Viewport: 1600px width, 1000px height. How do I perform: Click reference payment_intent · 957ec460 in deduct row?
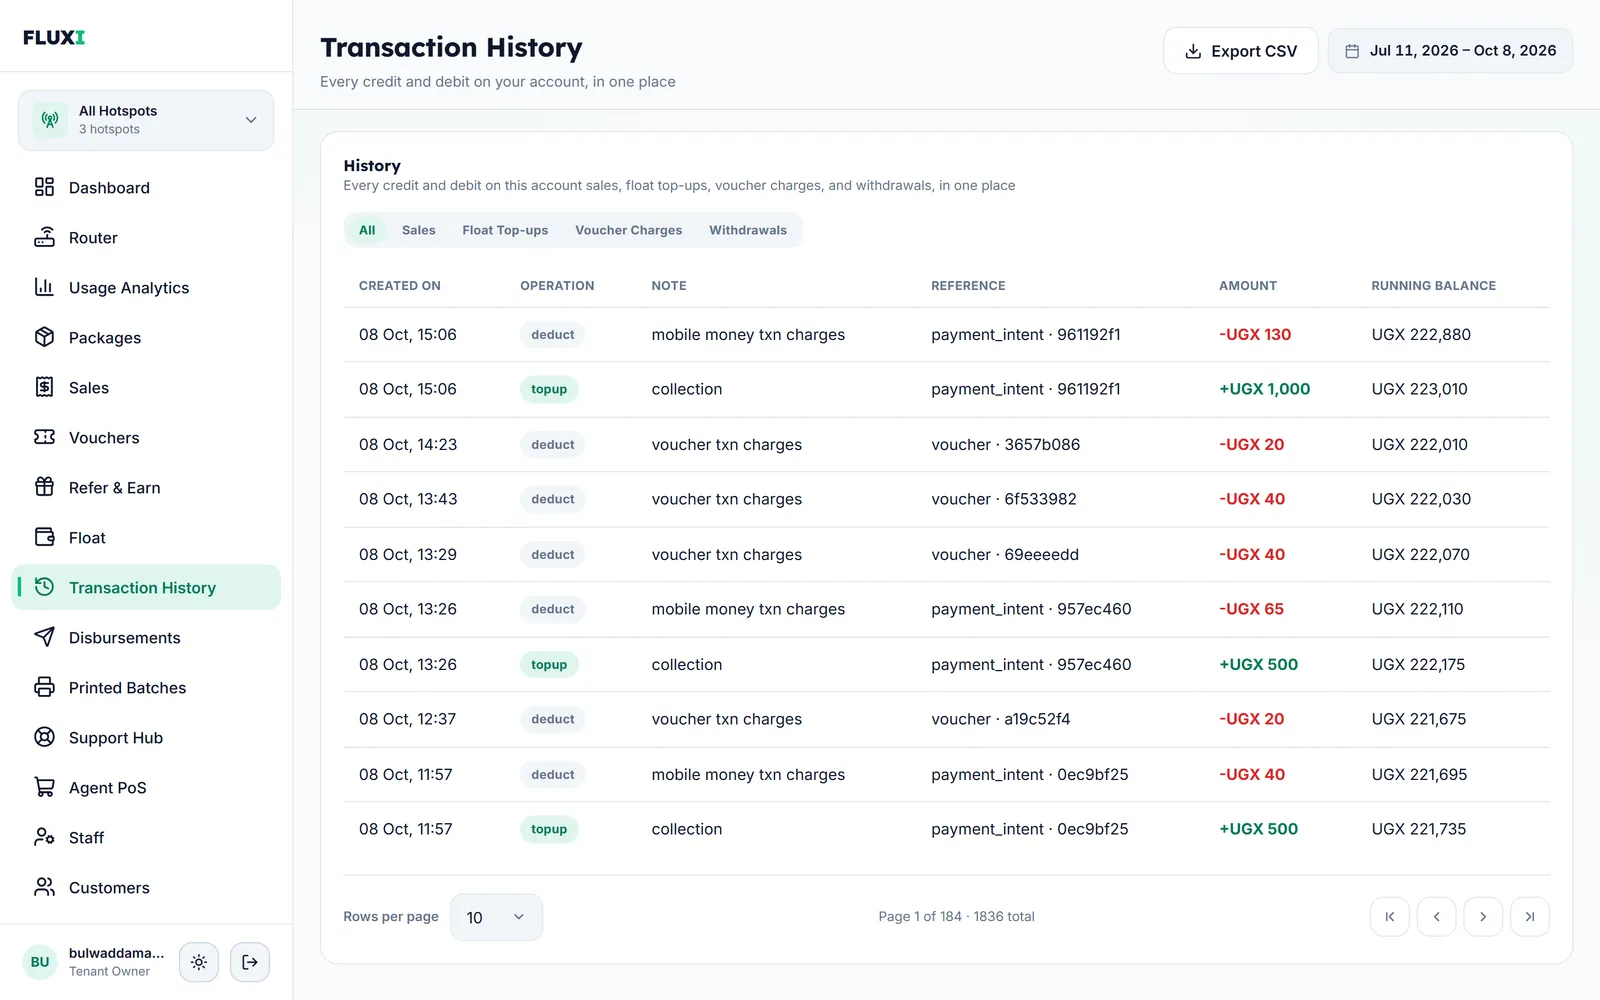(x=1031, y=609)
